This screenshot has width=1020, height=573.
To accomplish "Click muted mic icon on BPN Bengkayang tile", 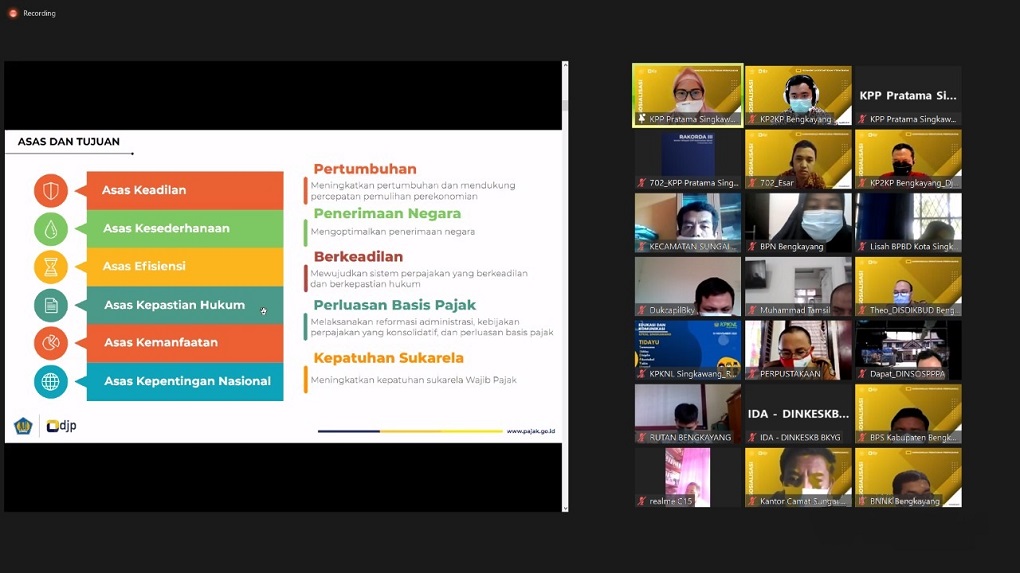I will (752, 246).
